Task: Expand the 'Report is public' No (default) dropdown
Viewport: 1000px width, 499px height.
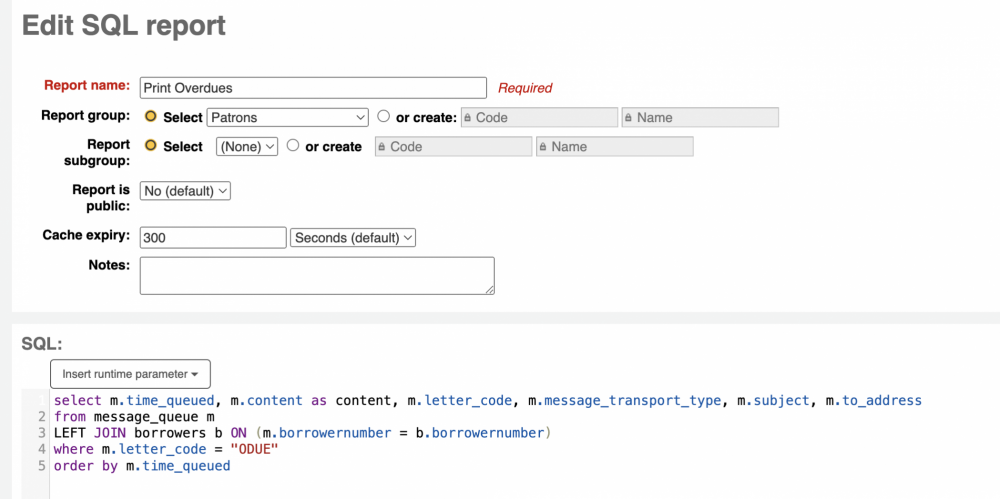Action: coord(185,191)
